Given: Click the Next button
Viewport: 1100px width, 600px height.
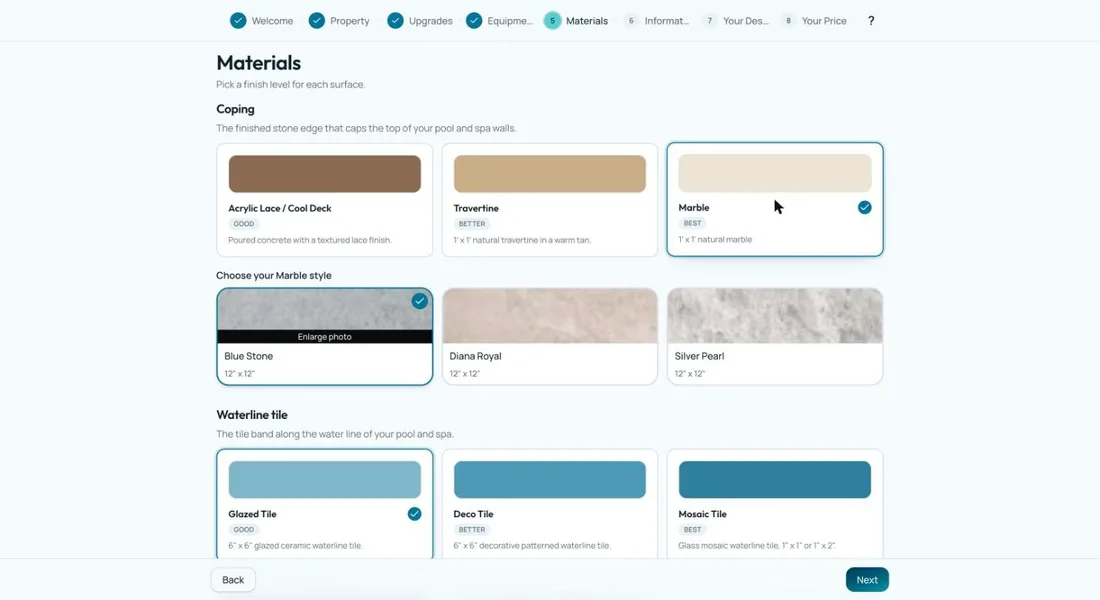Looking at the screenshot, I should click(x=867, y=580).
